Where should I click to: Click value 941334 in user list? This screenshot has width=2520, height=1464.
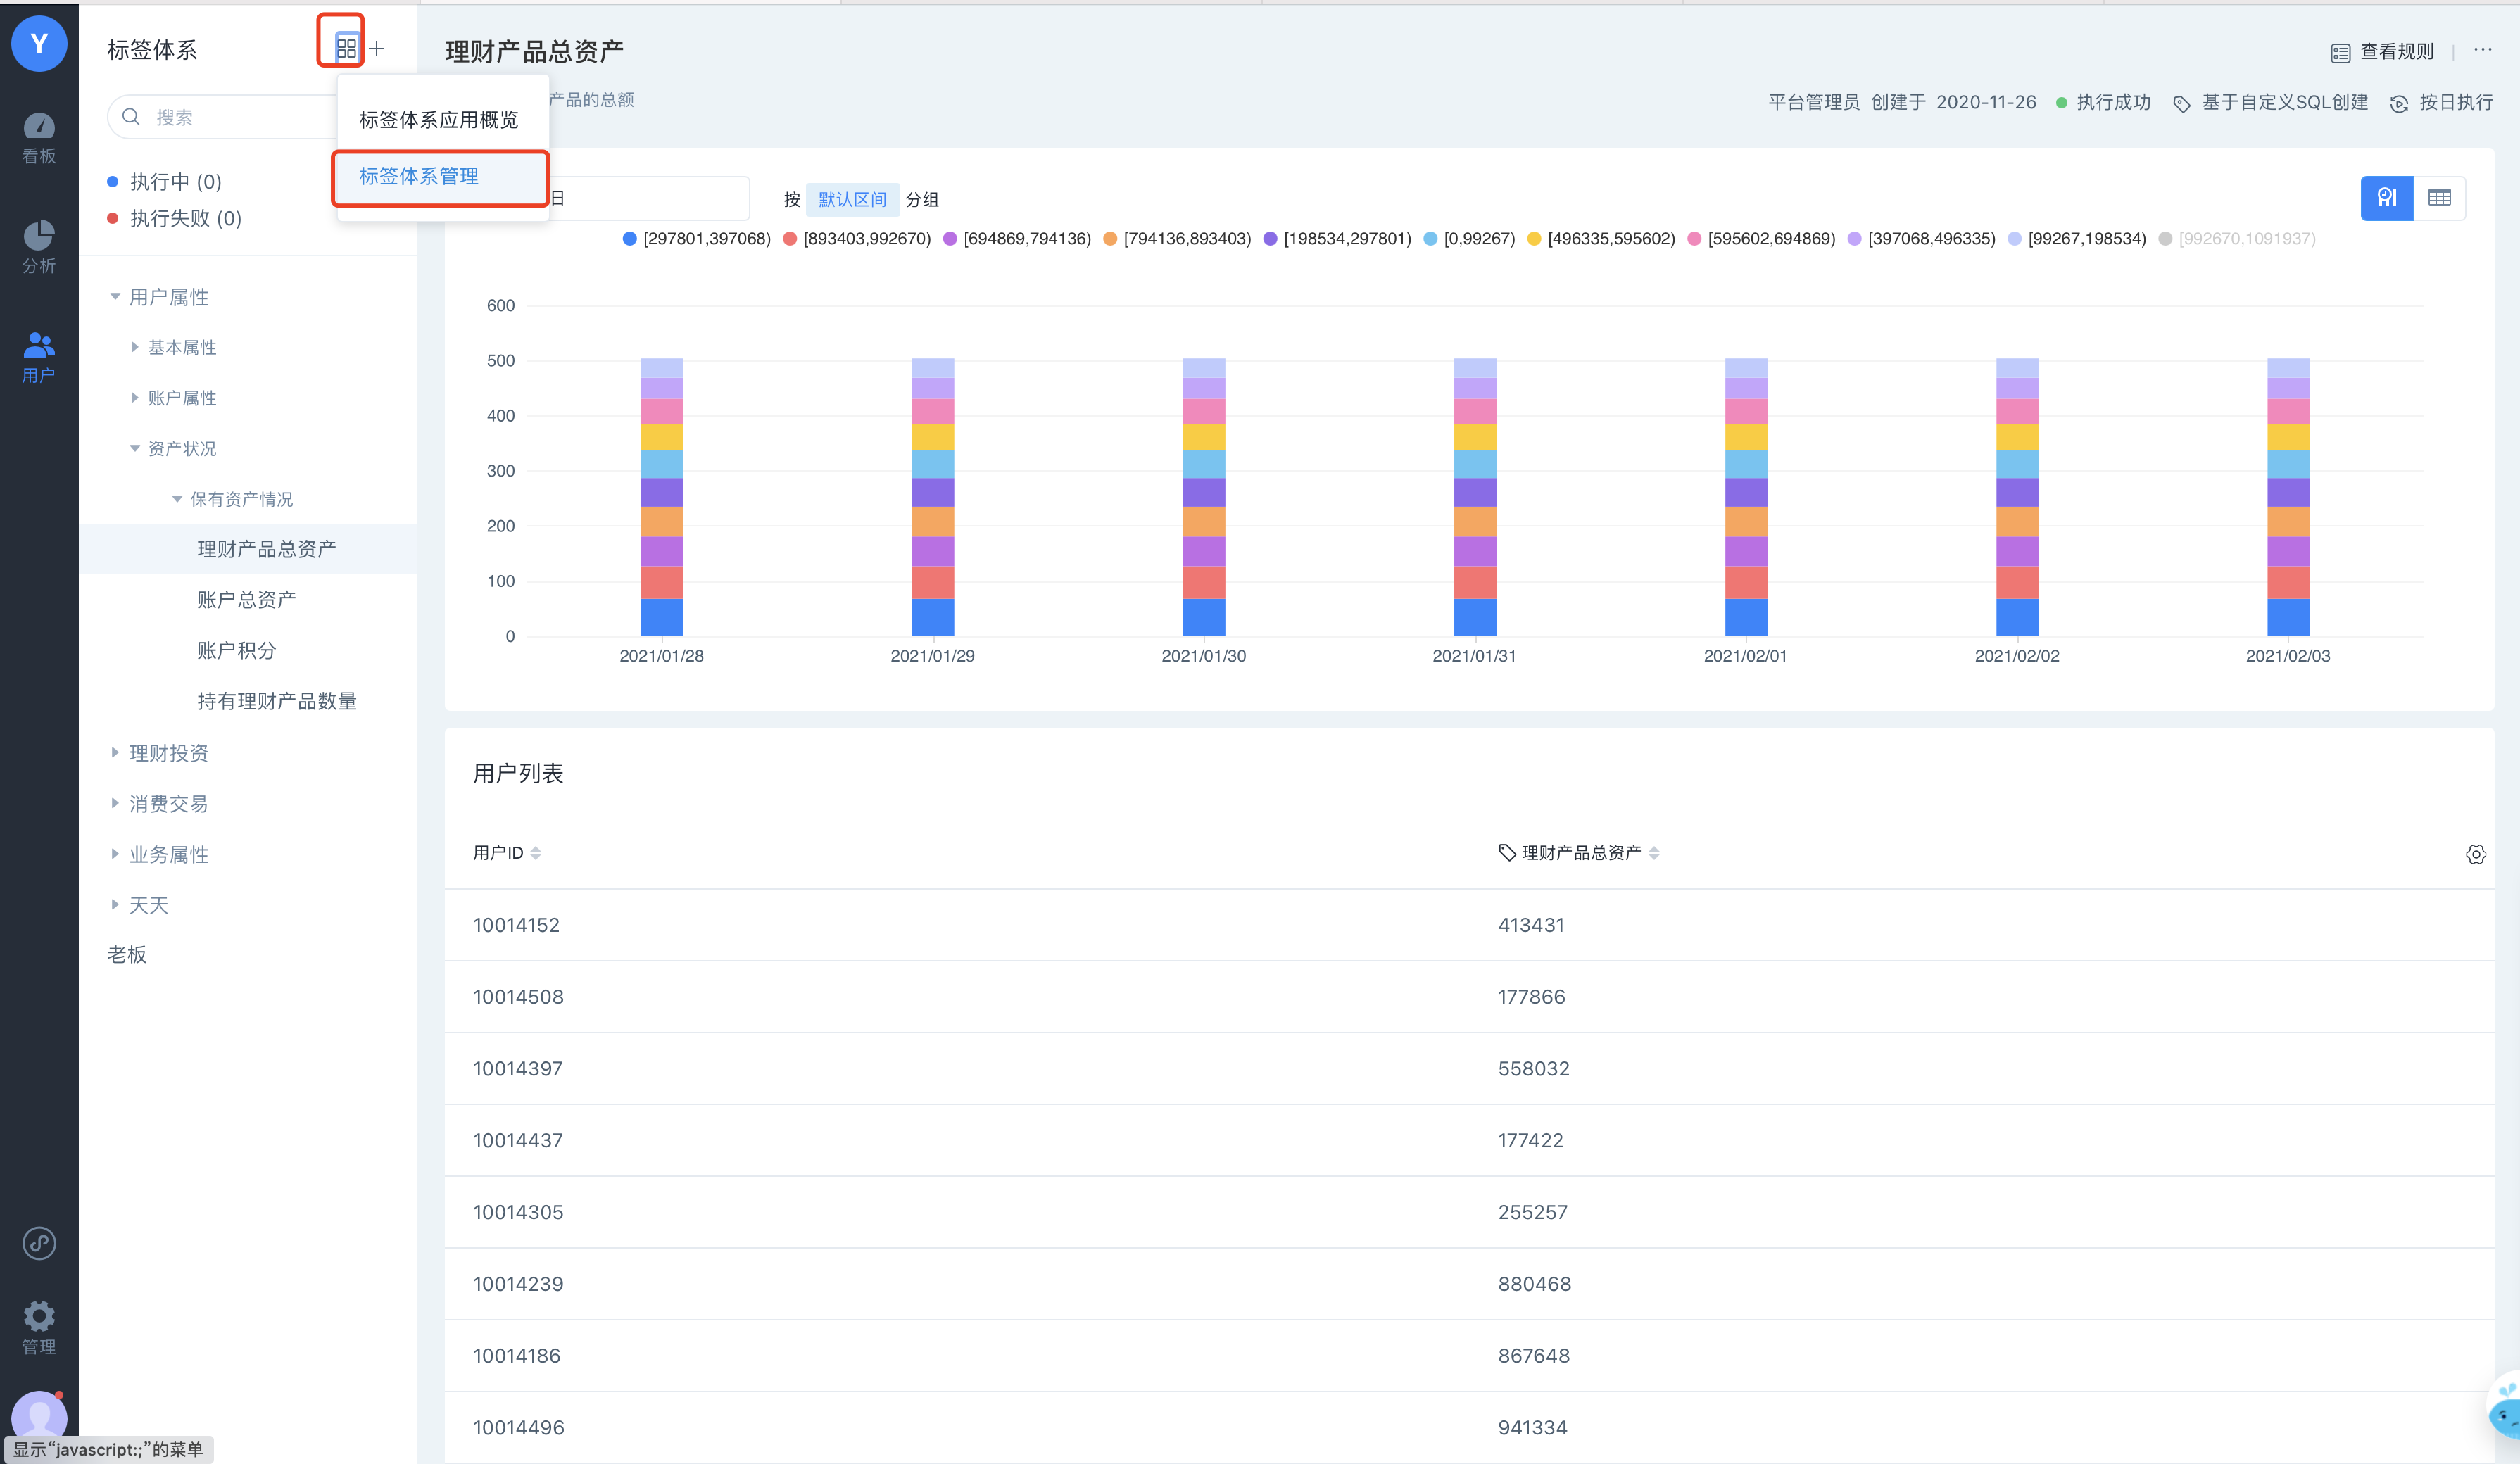click(x=1532, y=1427)
